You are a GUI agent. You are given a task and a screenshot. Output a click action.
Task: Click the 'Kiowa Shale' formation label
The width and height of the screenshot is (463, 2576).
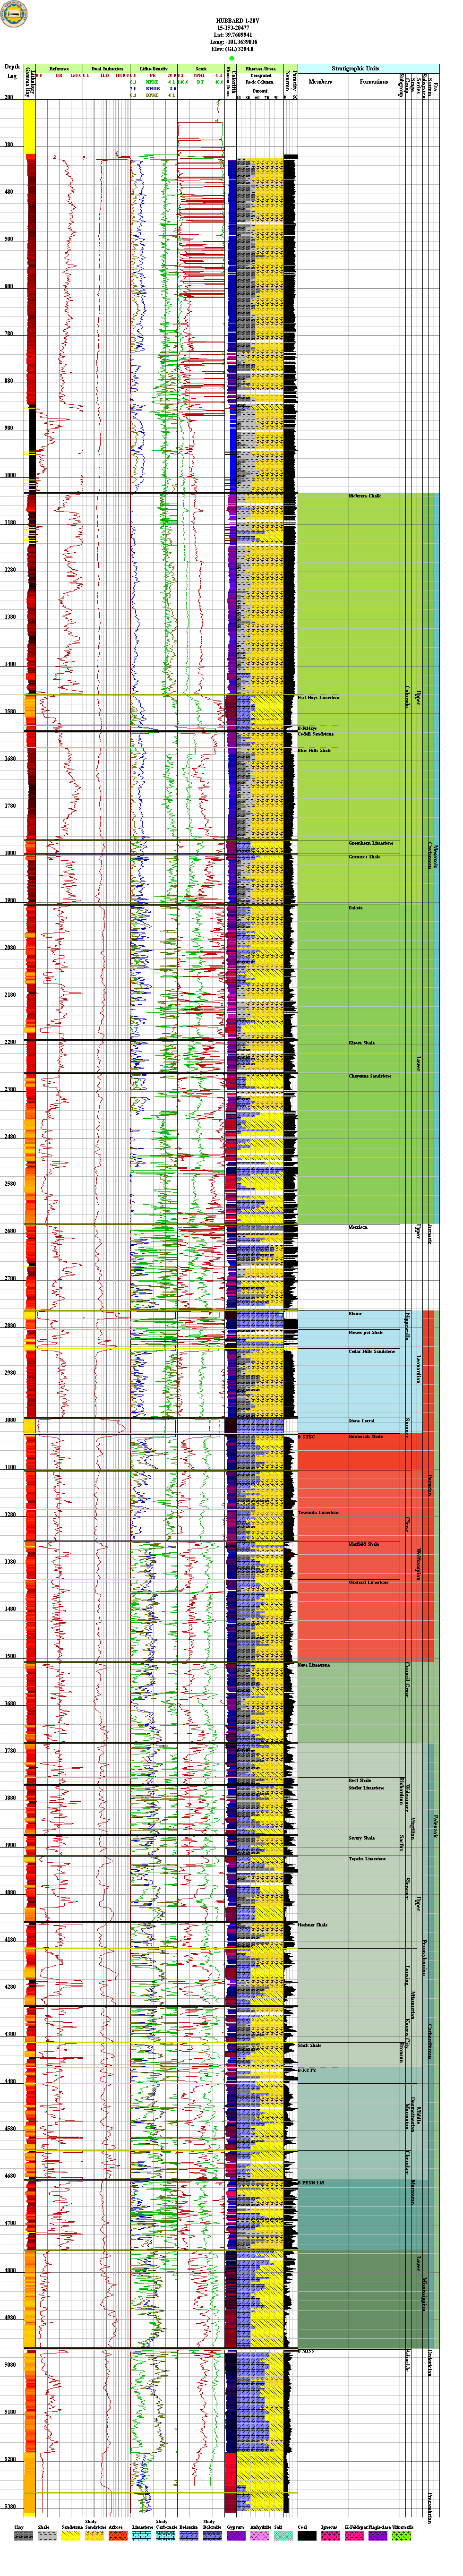point(362,1043)
